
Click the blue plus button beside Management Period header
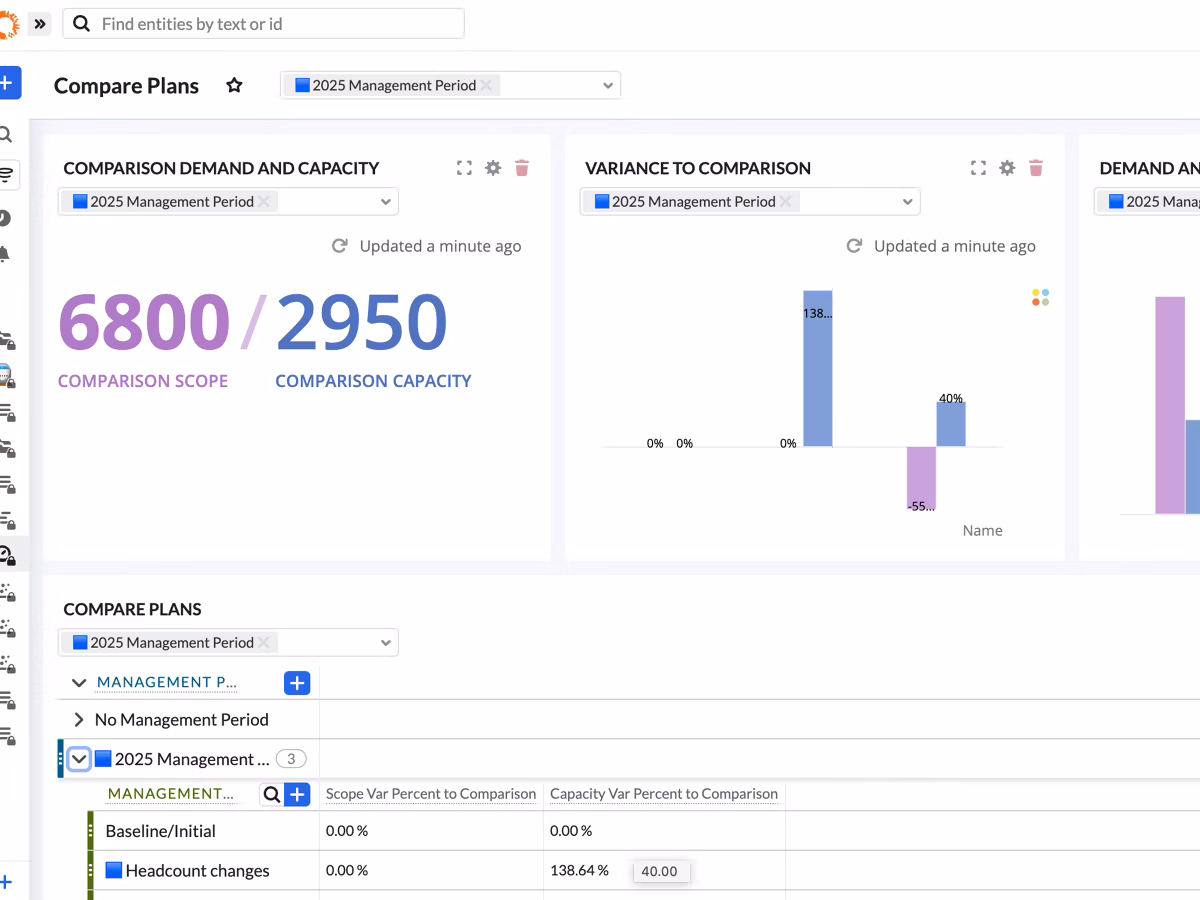[297, 683]
